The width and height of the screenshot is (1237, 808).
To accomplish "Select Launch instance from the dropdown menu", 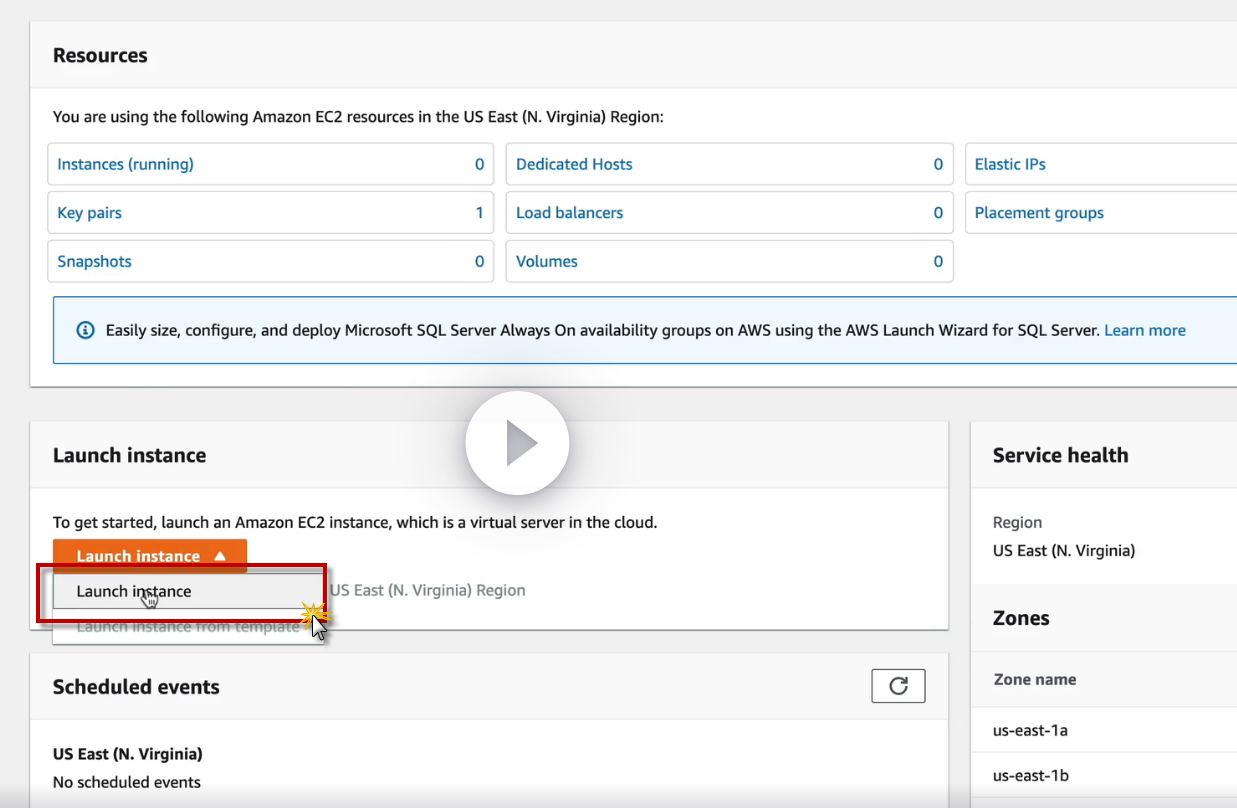I will click(134, 591).
